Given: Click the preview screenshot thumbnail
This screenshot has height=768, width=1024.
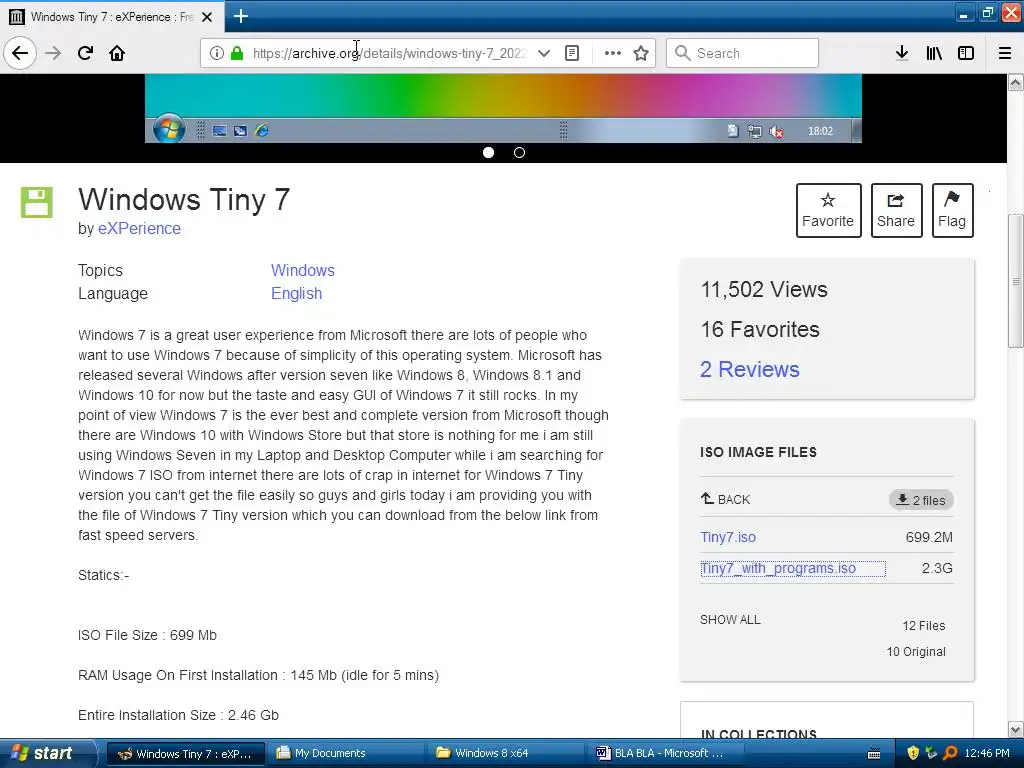Looking at the screenshot, I should pos(503,108).
